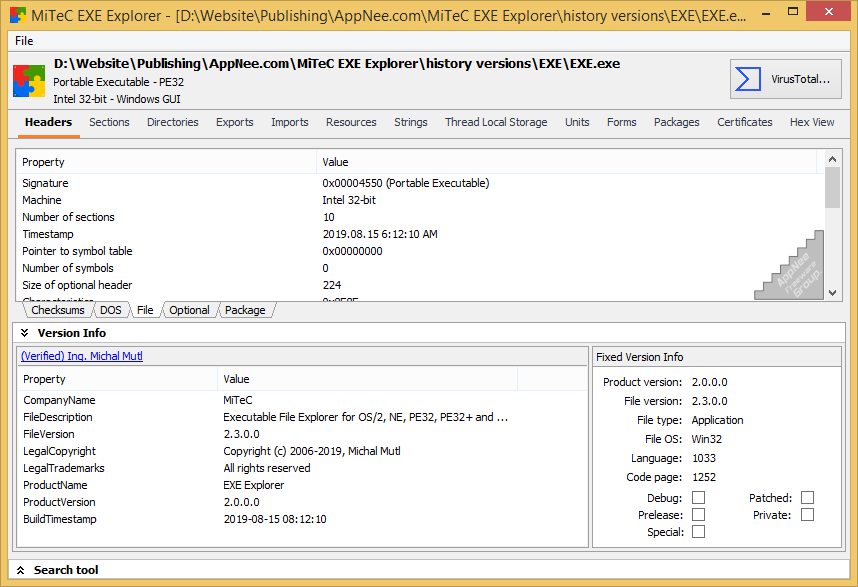Click the headers list scroll down arrow
Image resolution: width=858 pixels, height=587 pixels.
tap(832, 293)
